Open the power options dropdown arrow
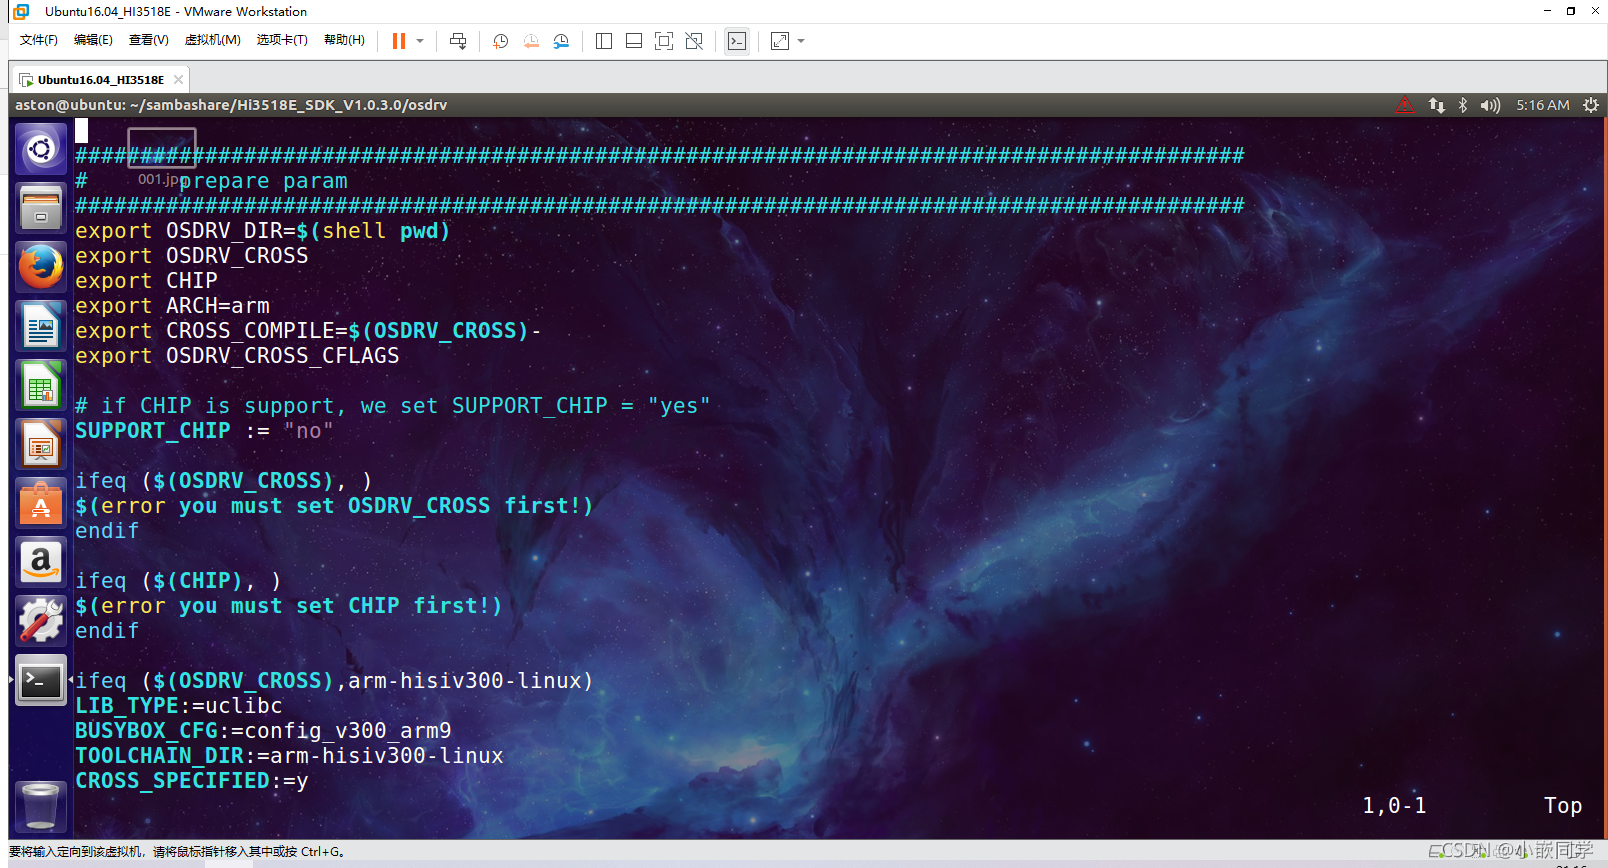The height and width of the screenshot is (868, 1608). click(x=420, y=41)
